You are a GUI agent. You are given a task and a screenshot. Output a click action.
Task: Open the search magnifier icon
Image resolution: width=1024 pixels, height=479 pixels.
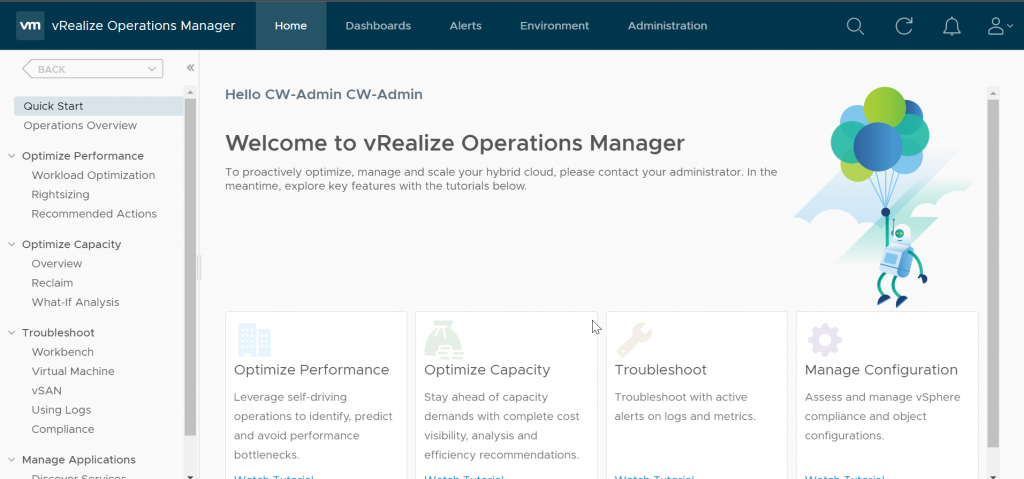pyautogui.click(x=855, y=26)
